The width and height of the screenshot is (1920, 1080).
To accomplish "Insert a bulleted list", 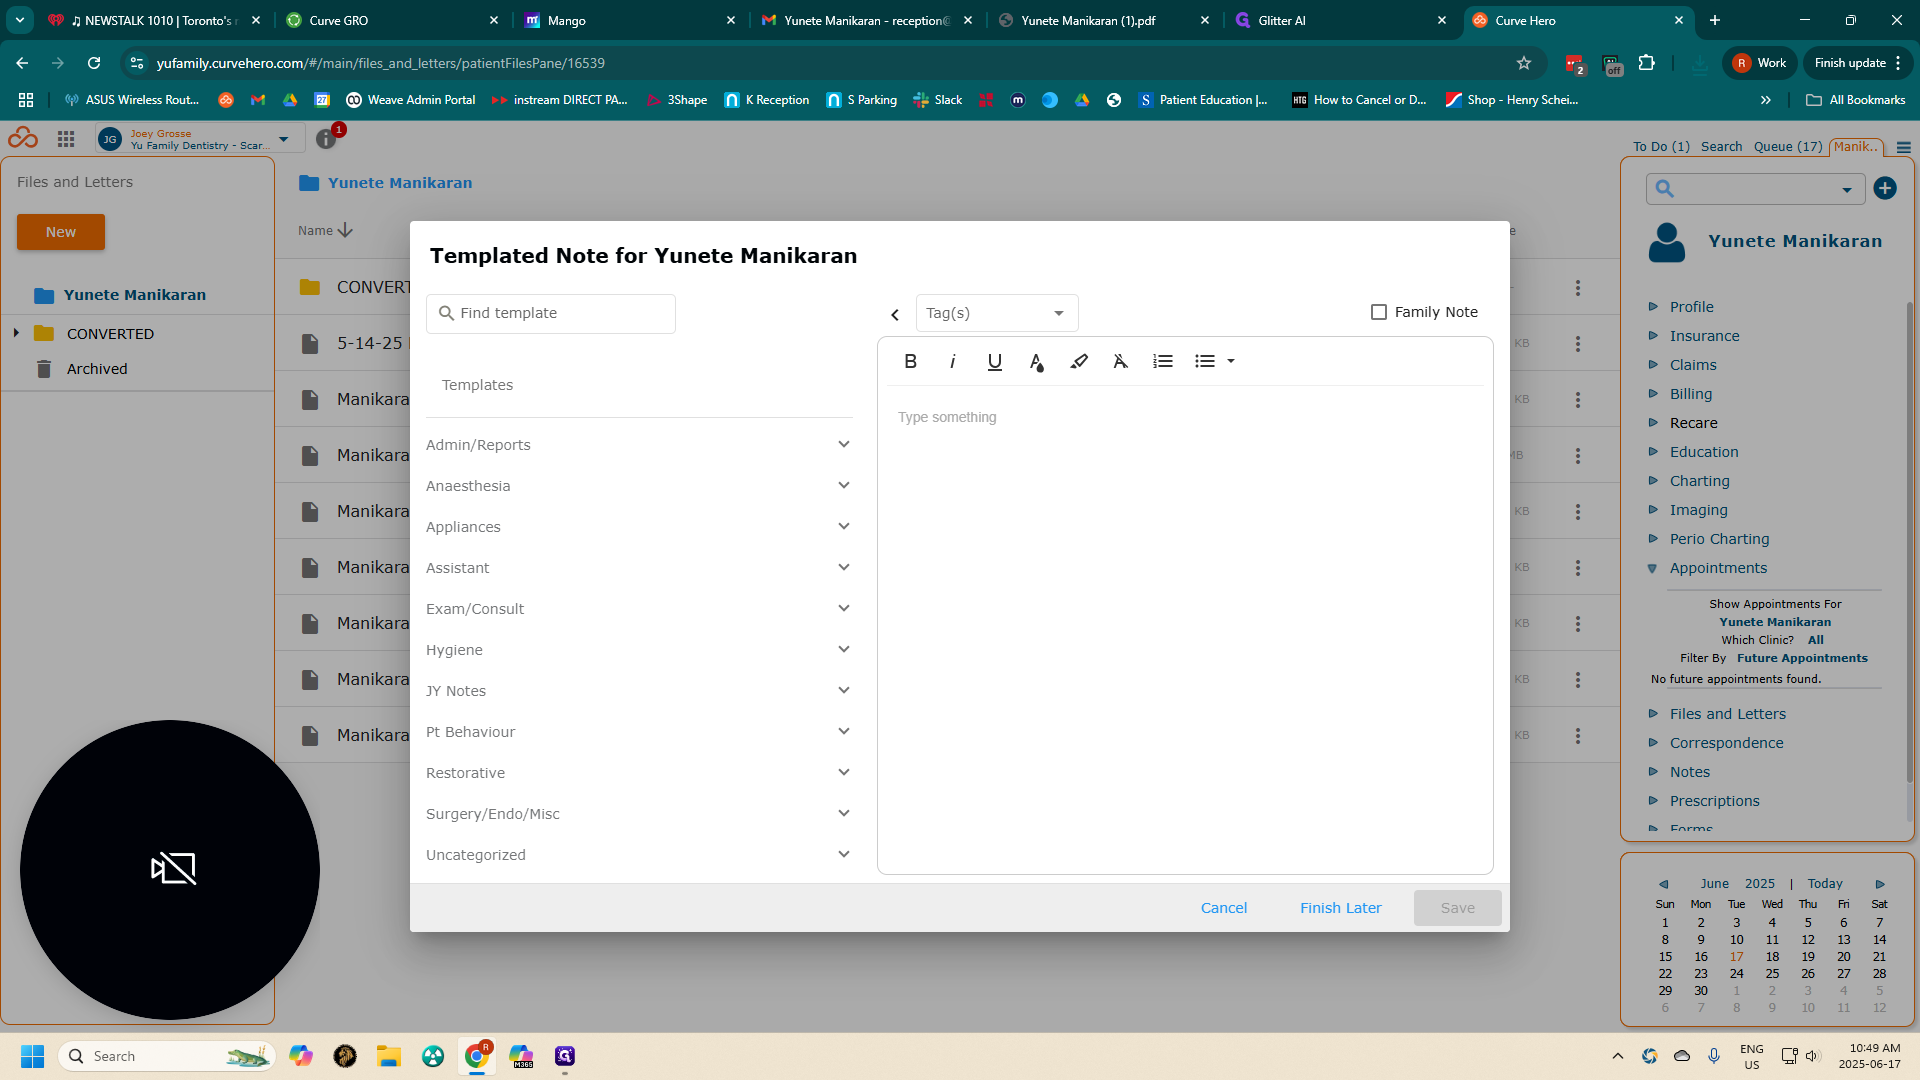I will 1205,362.
